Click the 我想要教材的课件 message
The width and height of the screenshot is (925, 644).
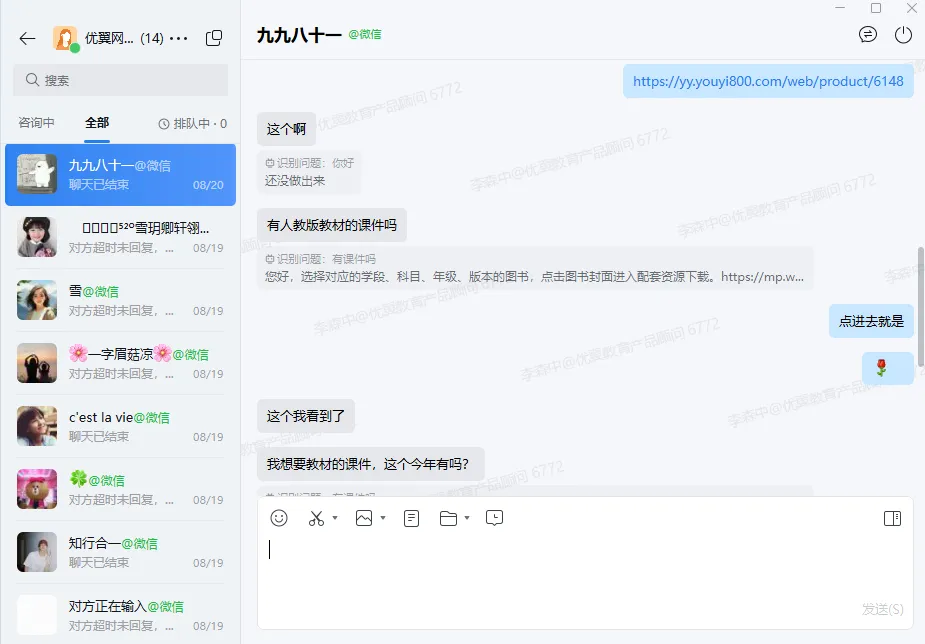(370, 464)
